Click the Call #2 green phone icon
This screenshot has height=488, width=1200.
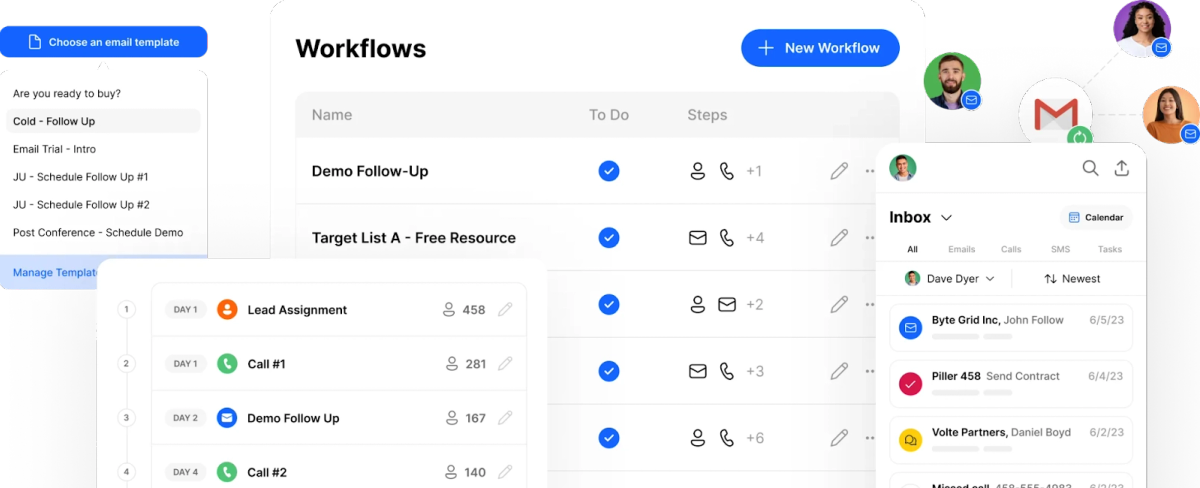[227, 472]
